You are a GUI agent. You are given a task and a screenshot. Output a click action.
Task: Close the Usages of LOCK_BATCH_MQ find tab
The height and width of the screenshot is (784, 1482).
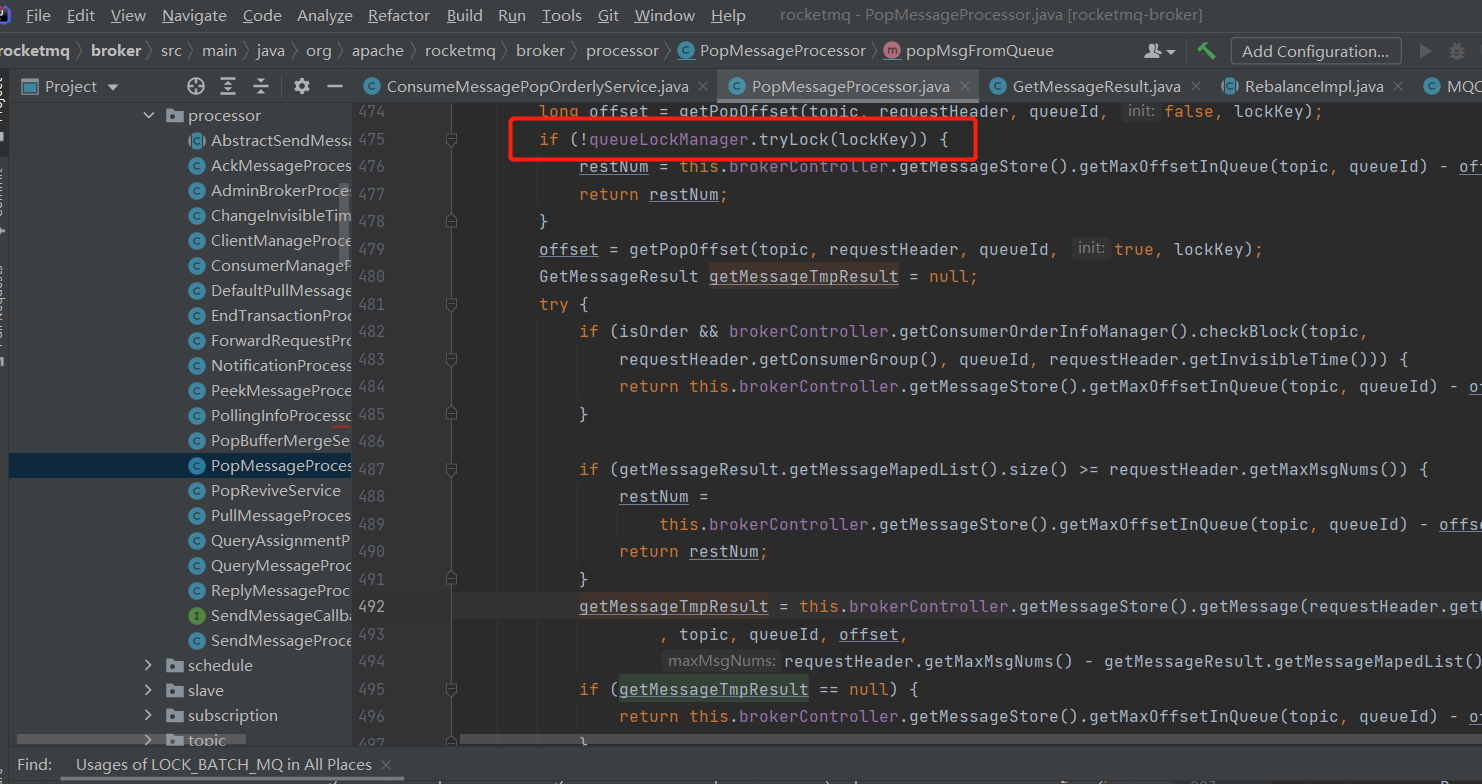[386, 765]
